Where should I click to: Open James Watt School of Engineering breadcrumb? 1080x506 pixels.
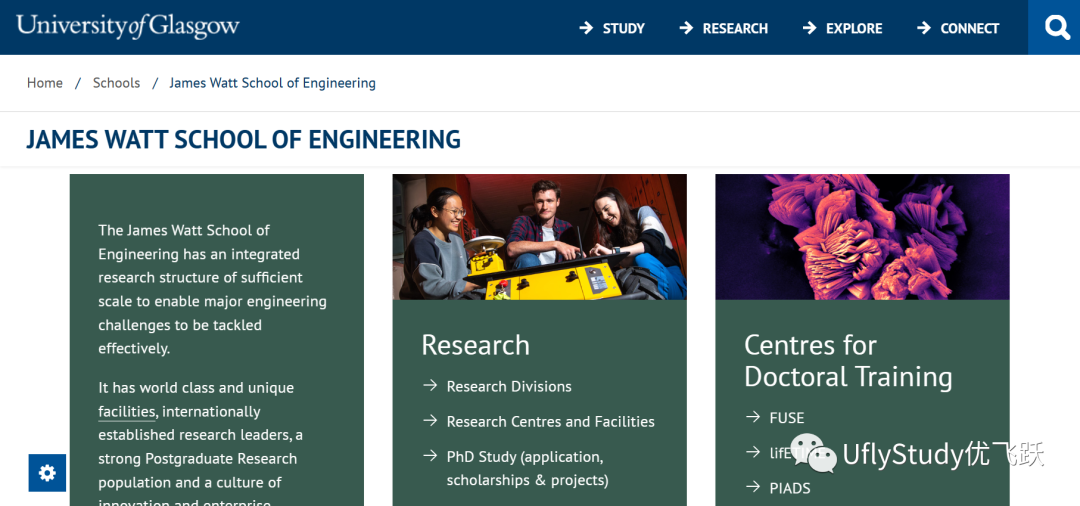coord(273,83)
